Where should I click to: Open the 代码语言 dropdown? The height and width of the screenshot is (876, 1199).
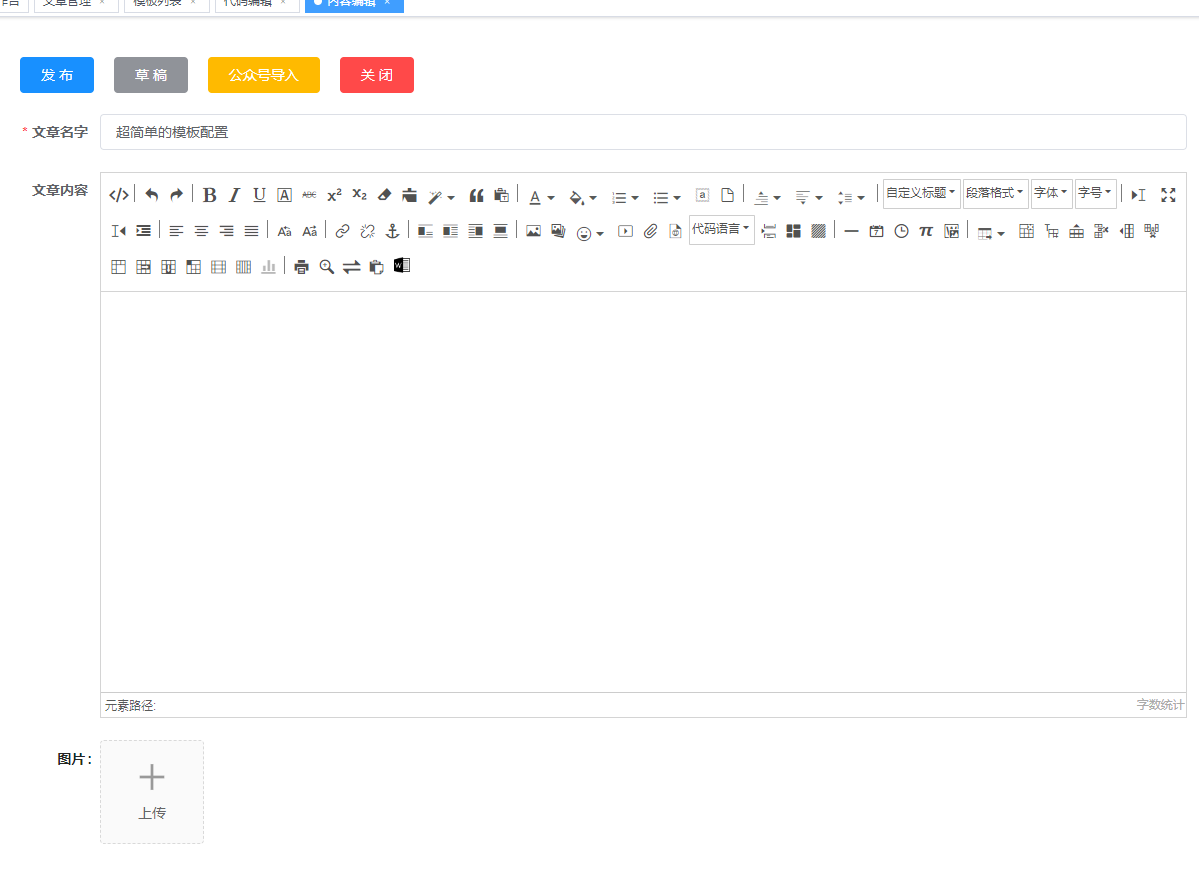click(721, 230)
